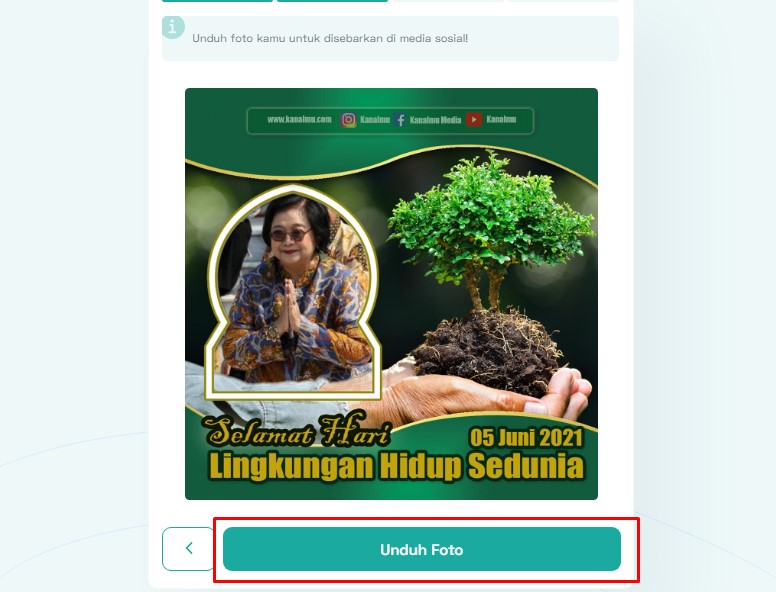Click the "Selamat Hari" script text
The width and height of the screenshot is (776, 592).
(297, 429)
